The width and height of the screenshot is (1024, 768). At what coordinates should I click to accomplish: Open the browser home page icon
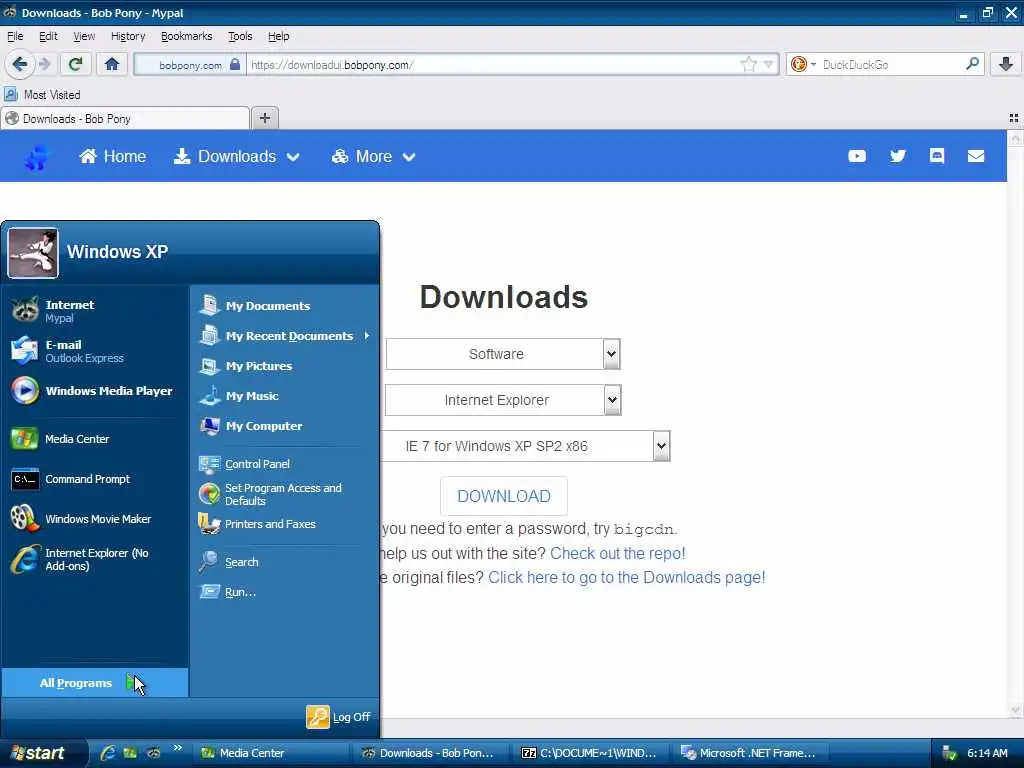[112, 64]
